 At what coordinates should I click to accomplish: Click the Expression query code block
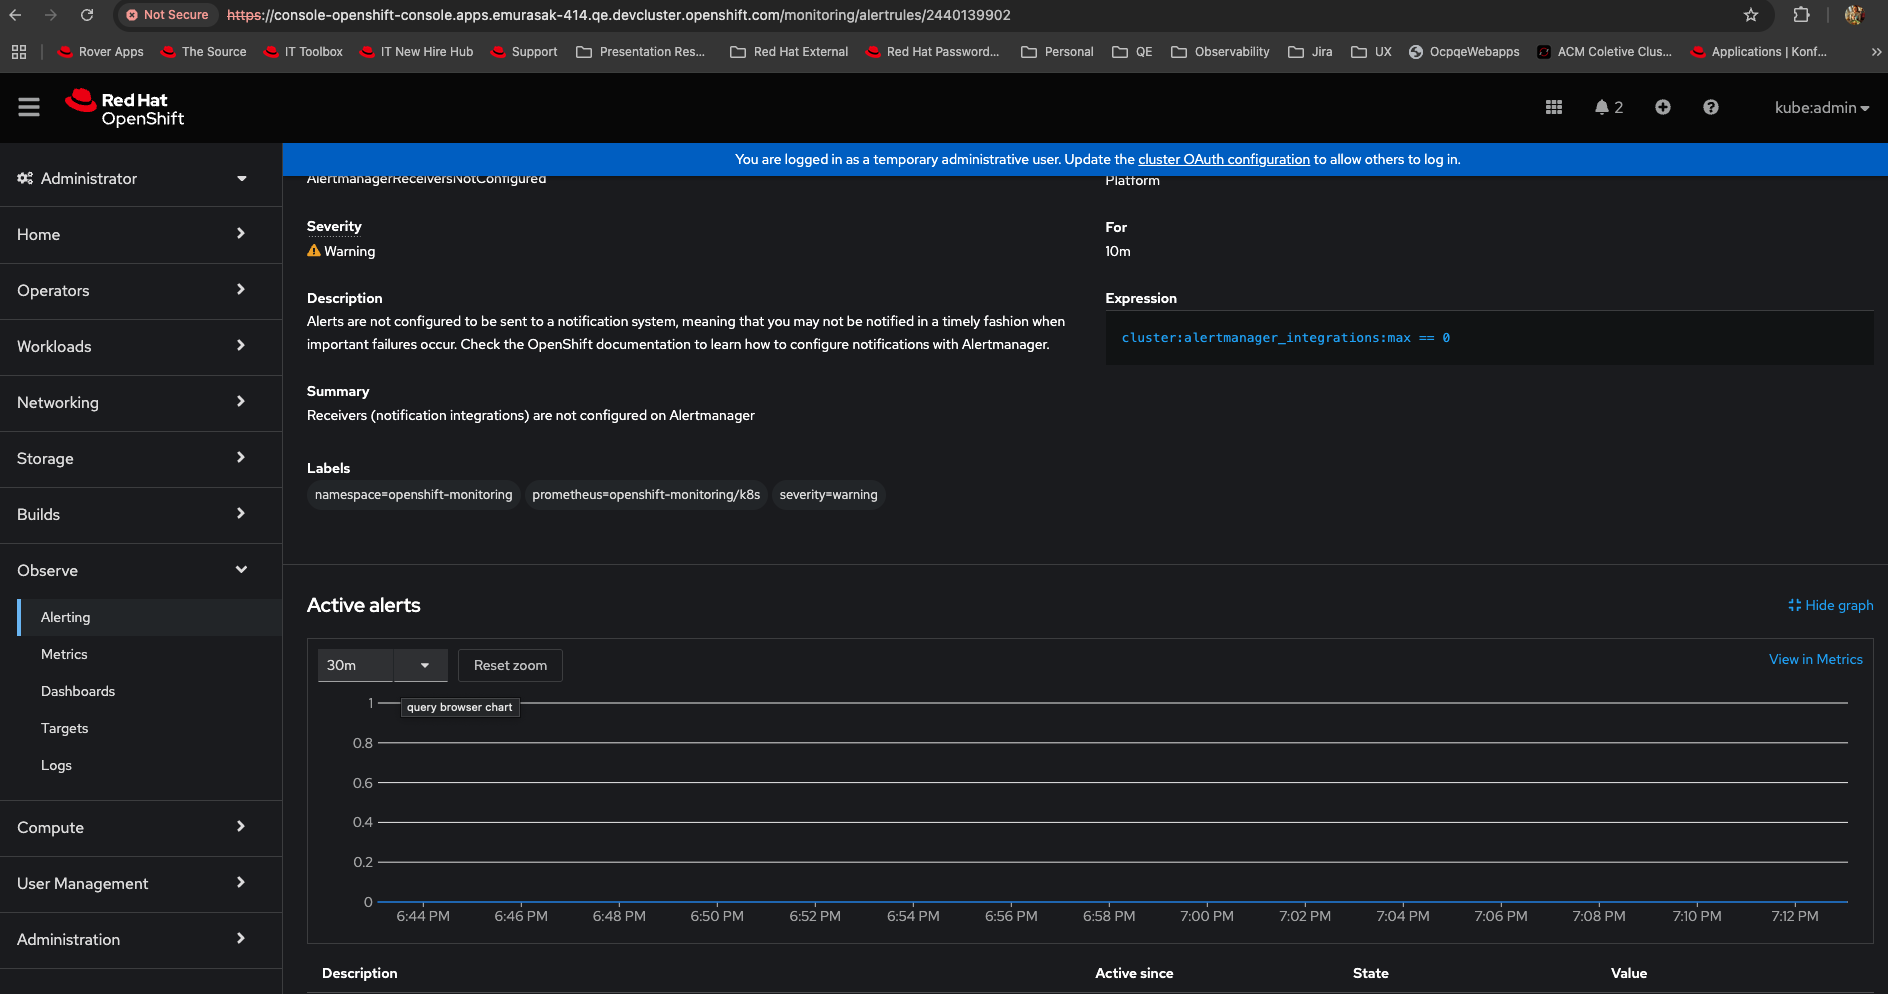point(1489,338)
